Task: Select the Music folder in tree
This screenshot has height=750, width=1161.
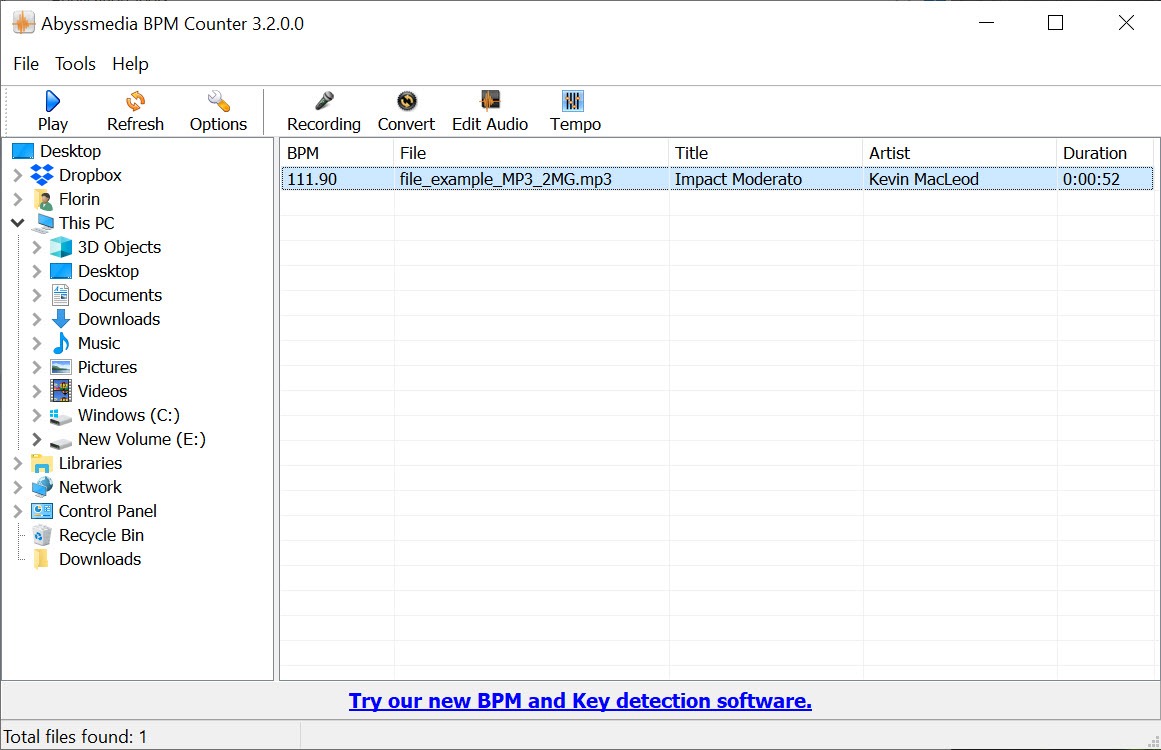Action: (98, 343)
